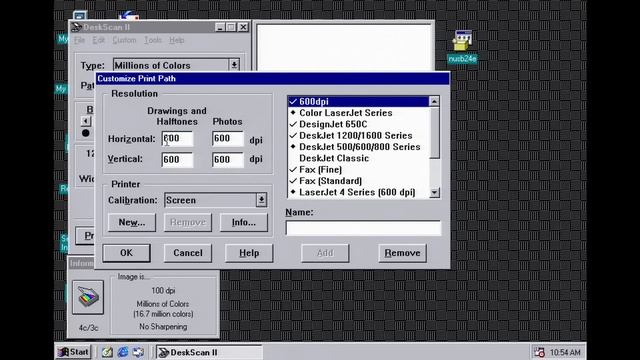Screen dimensions: 640x360
Task: Open the Edit menu in DeskScan II
Action: point(98,40)
